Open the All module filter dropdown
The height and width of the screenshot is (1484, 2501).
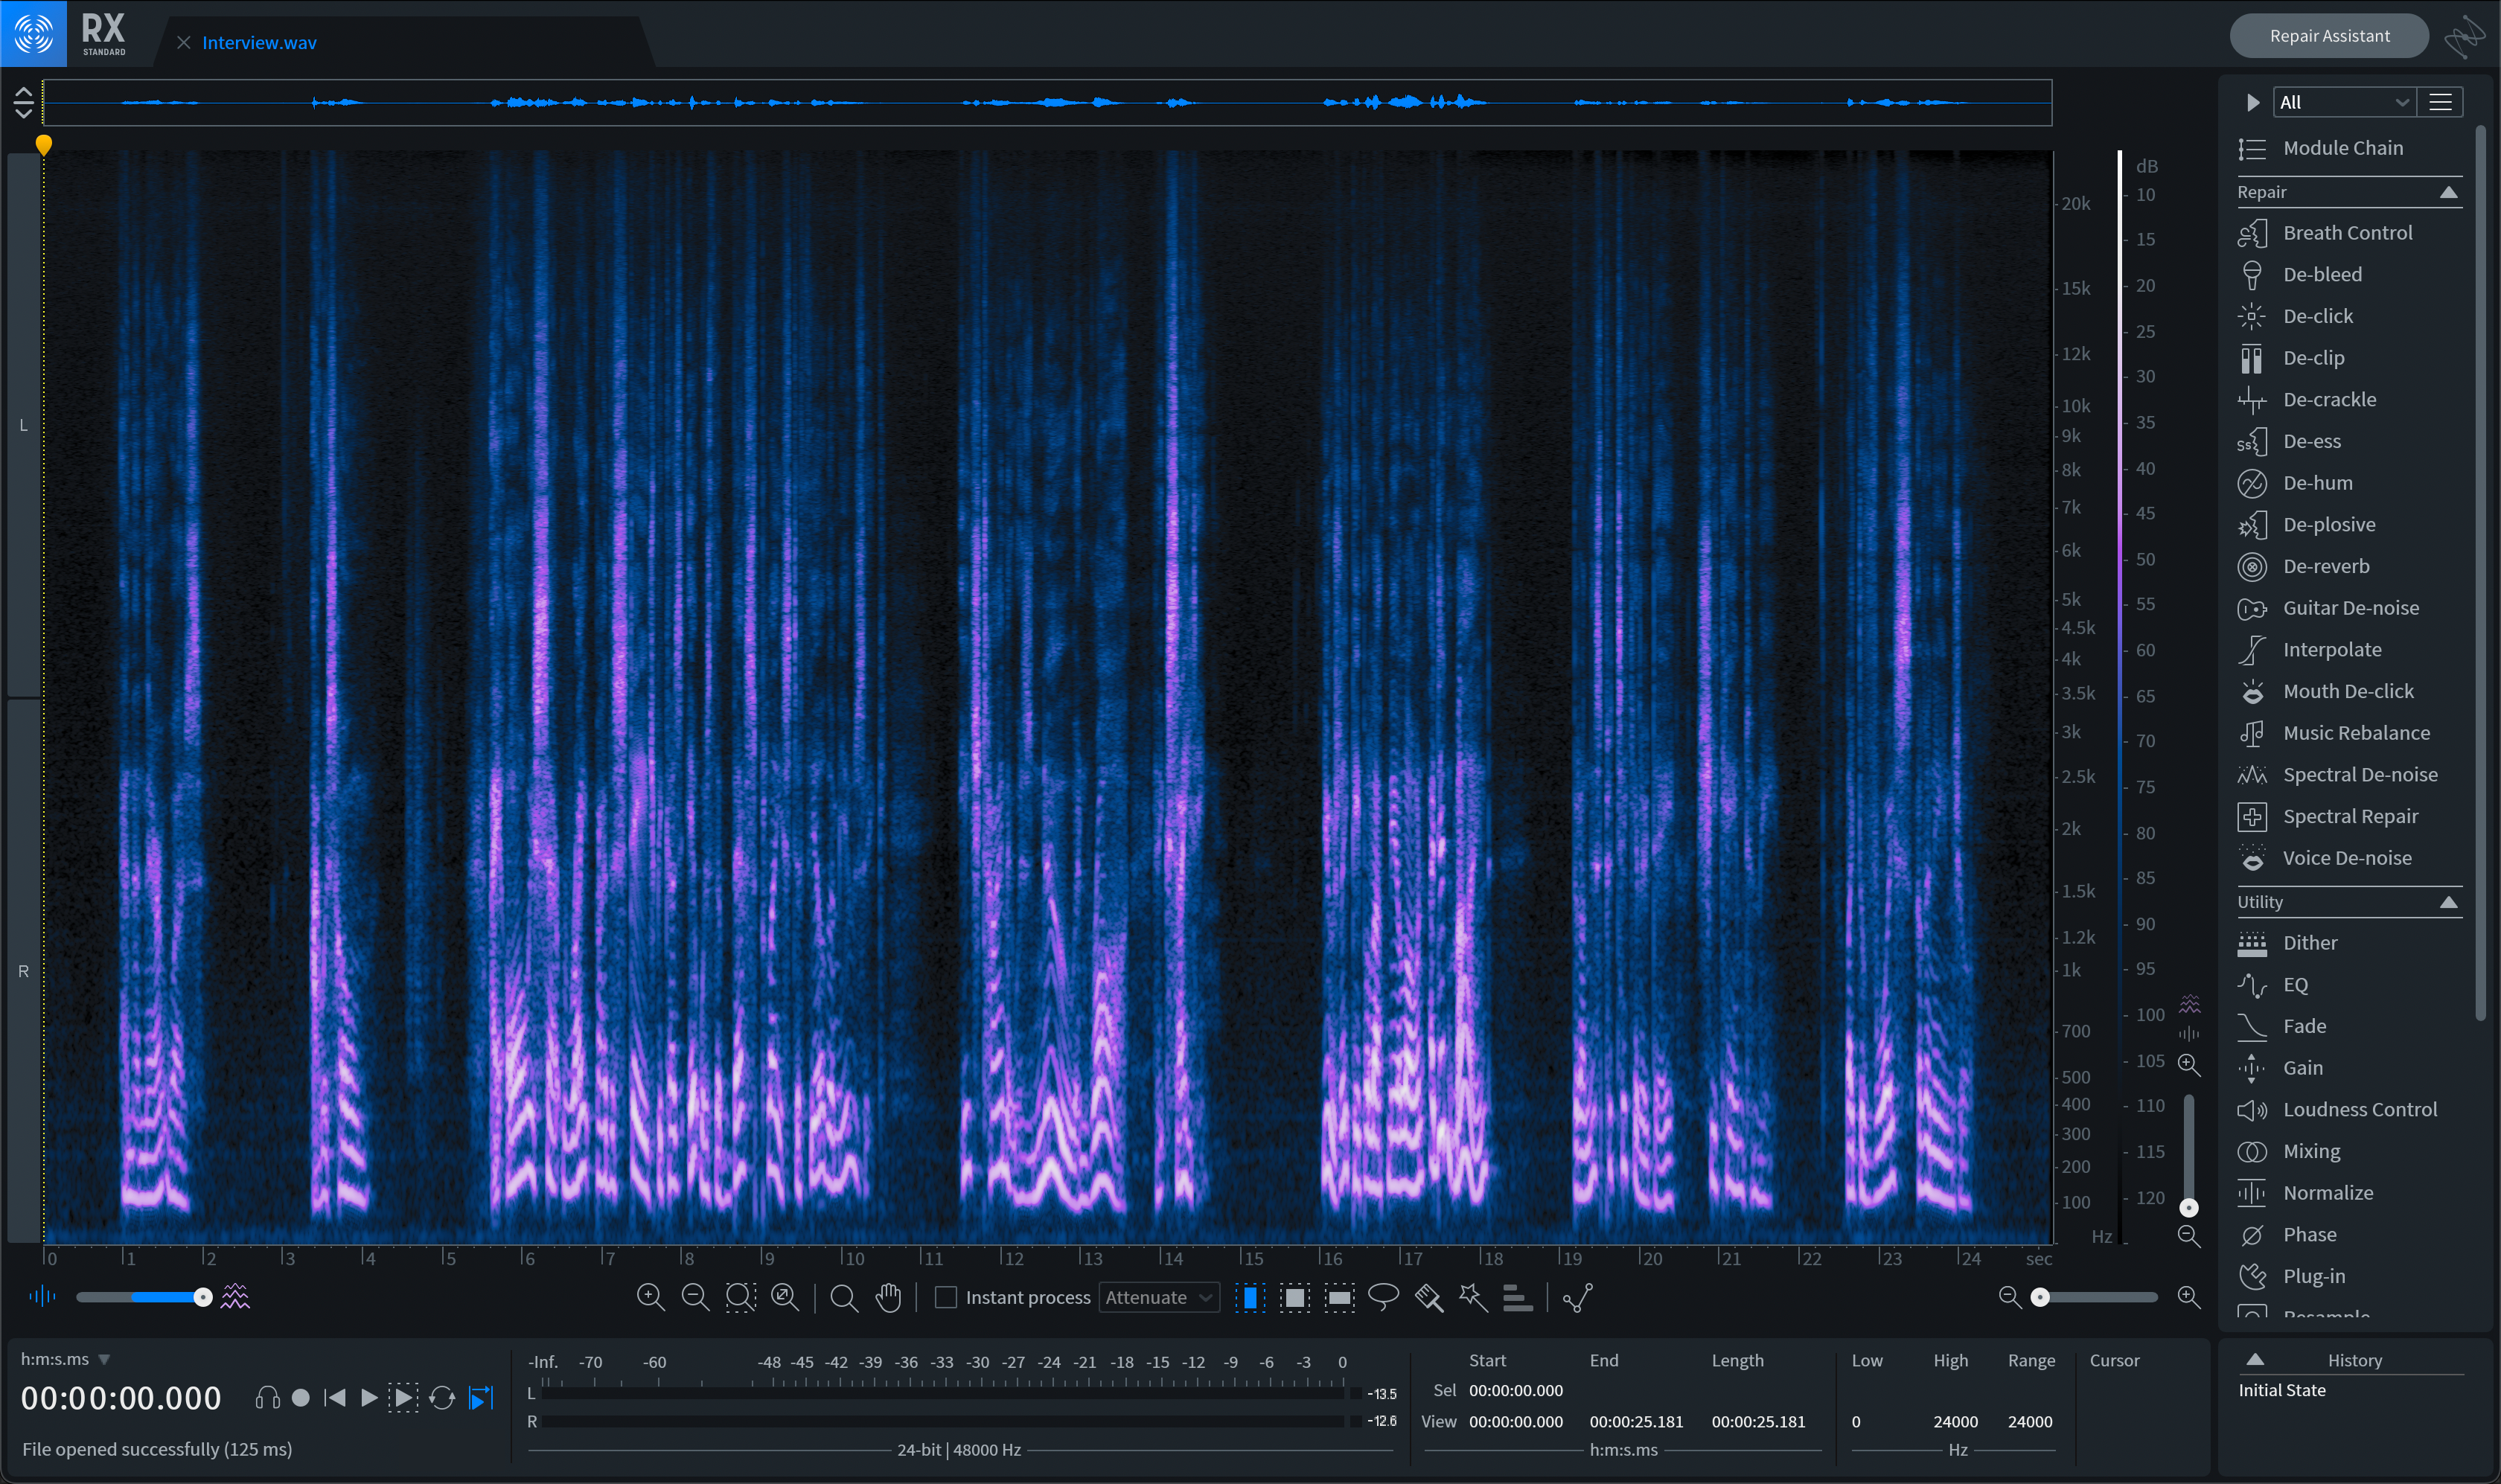tap(2343, 102)
